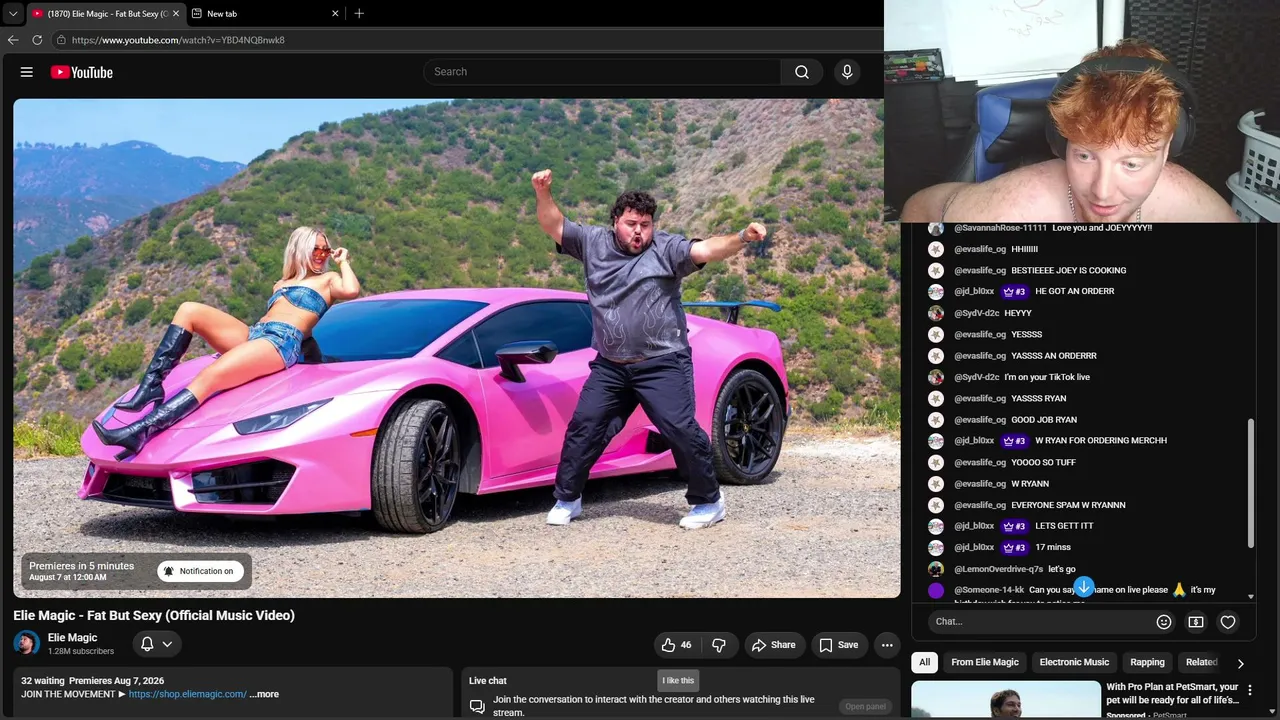Jump to latest chat messages arrow

tap(1084, 587)
